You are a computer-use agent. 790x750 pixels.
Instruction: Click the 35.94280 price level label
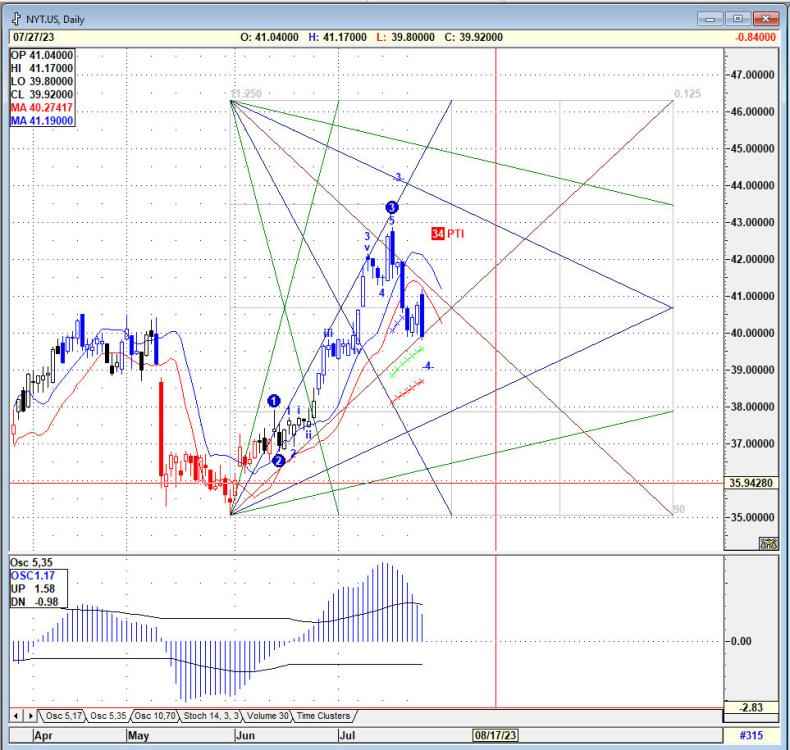tap(754, 483)
